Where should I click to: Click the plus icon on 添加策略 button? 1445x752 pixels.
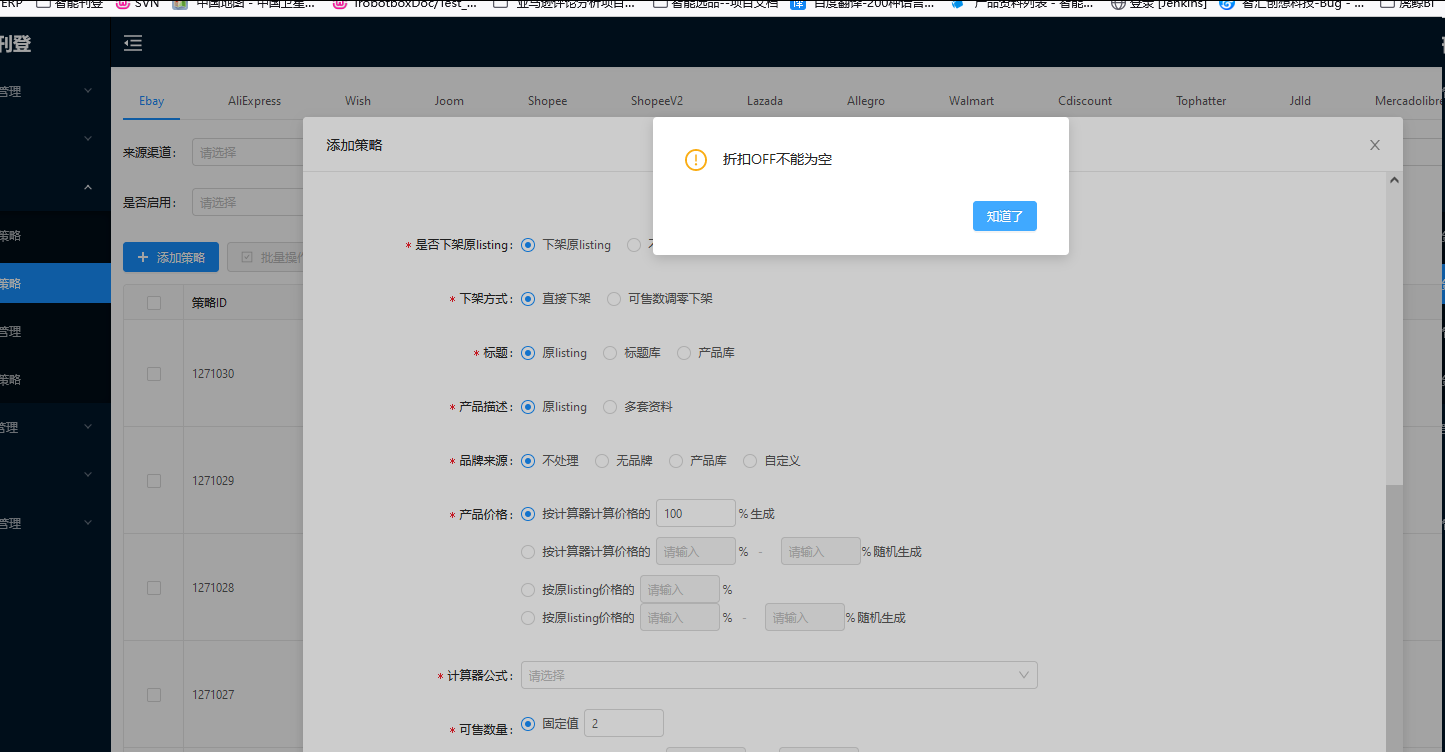coord(143,257)
